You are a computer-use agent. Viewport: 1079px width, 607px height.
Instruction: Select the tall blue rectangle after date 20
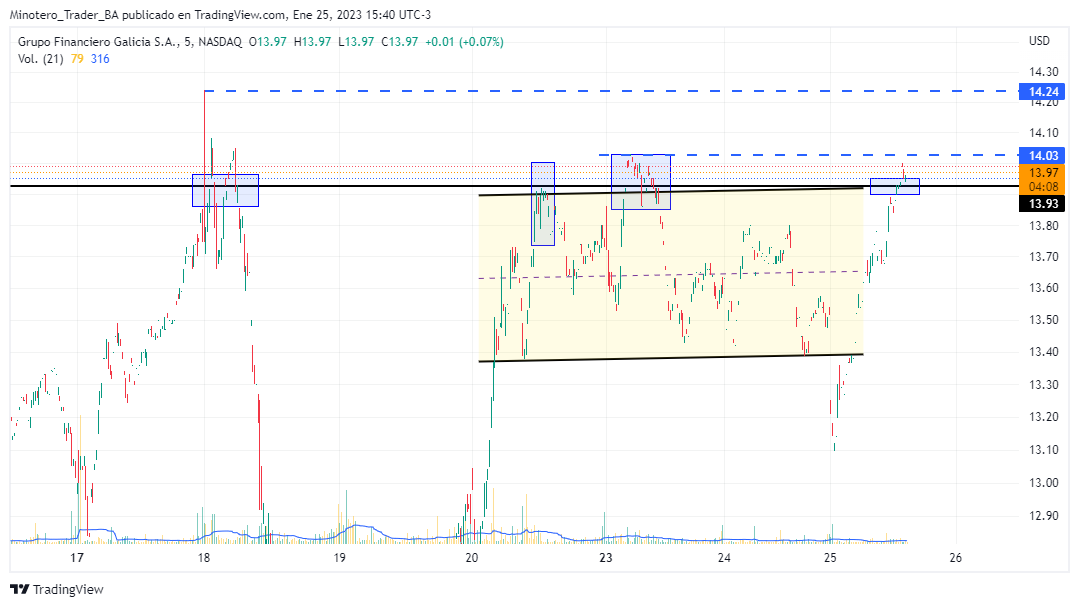coord(542,204)
